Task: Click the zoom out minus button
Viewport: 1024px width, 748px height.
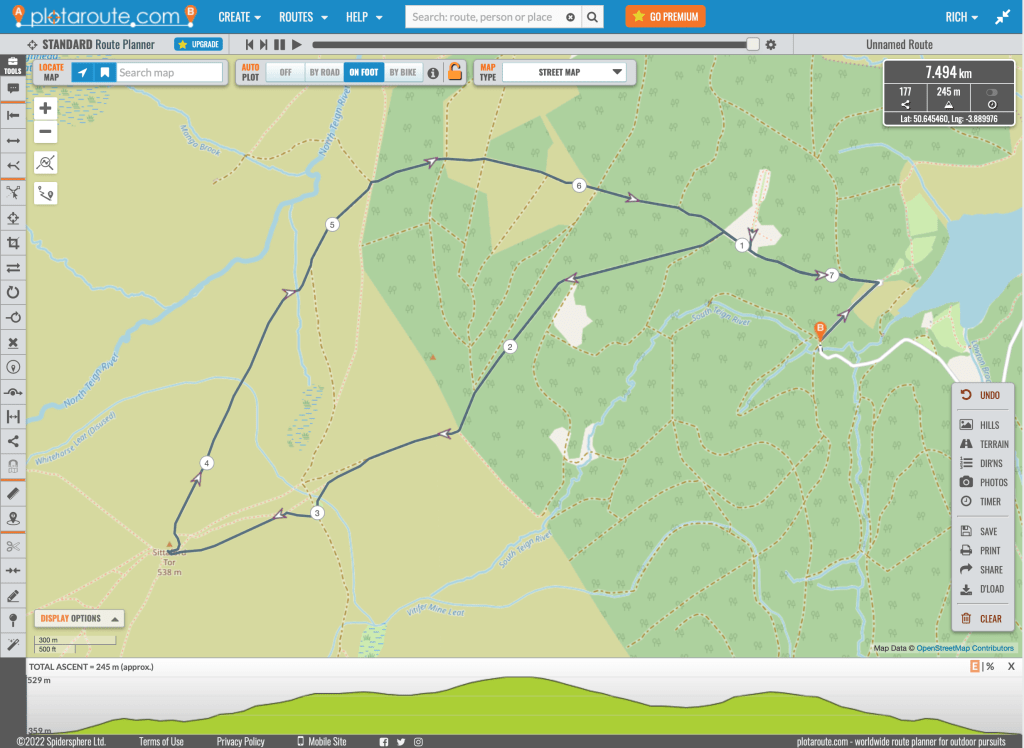Action: click(46, 132)
